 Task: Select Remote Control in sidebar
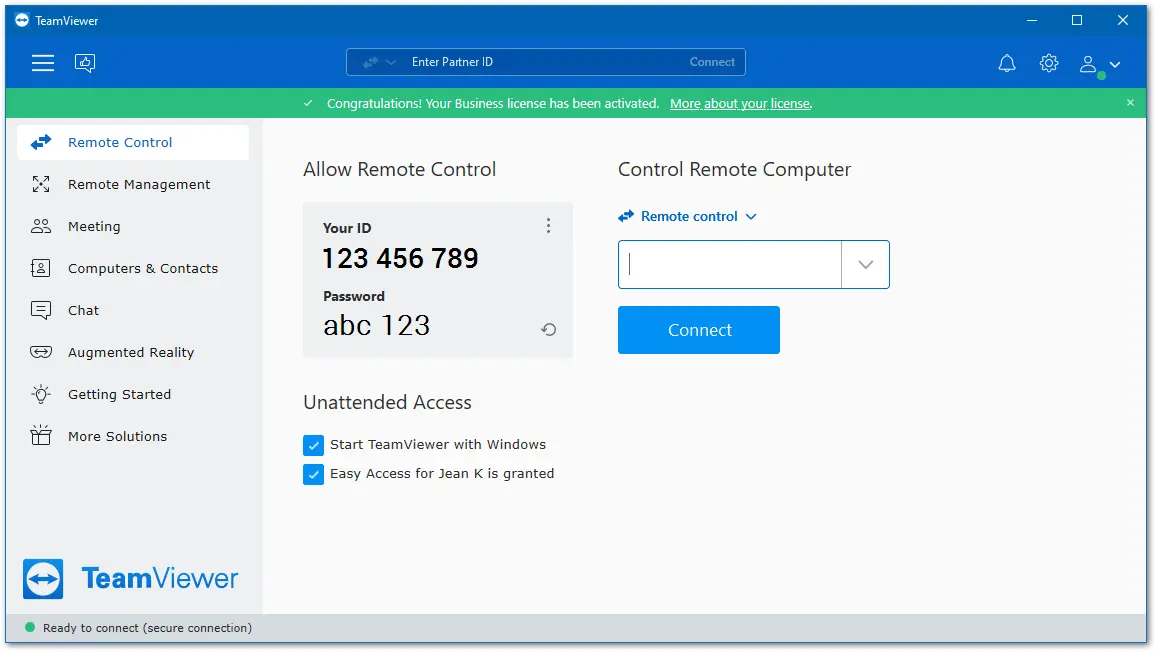133,142
